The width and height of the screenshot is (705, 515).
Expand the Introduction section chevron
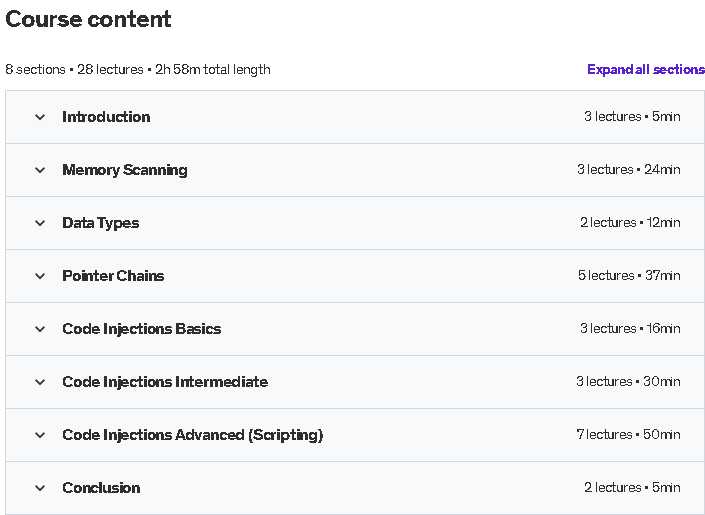coord(40,117)
